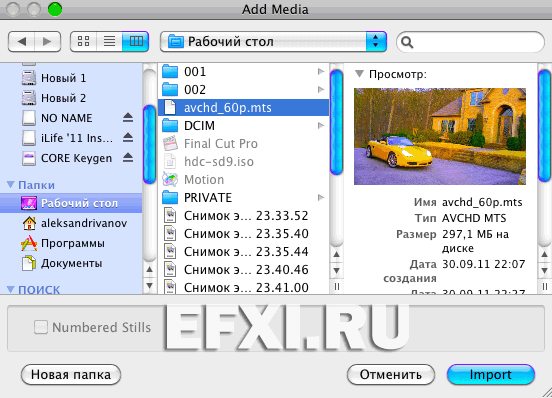The height and width of the screenshot is (398, 552).
Task: Click the preview pane scrollbar thumb
Action: [545, 126]
